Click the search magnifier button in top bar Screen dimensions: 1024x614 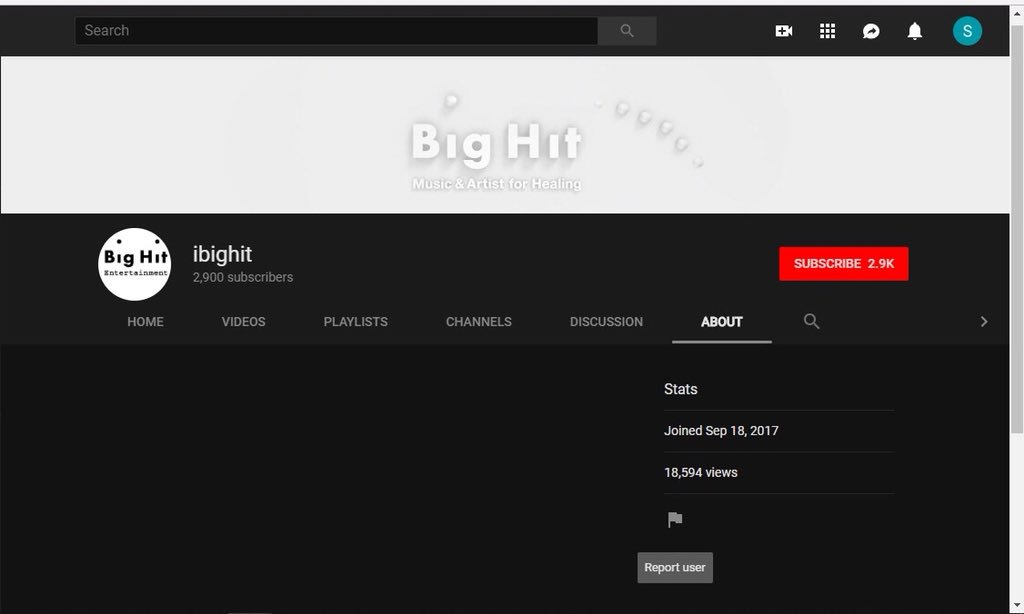[x=627, y=31]
